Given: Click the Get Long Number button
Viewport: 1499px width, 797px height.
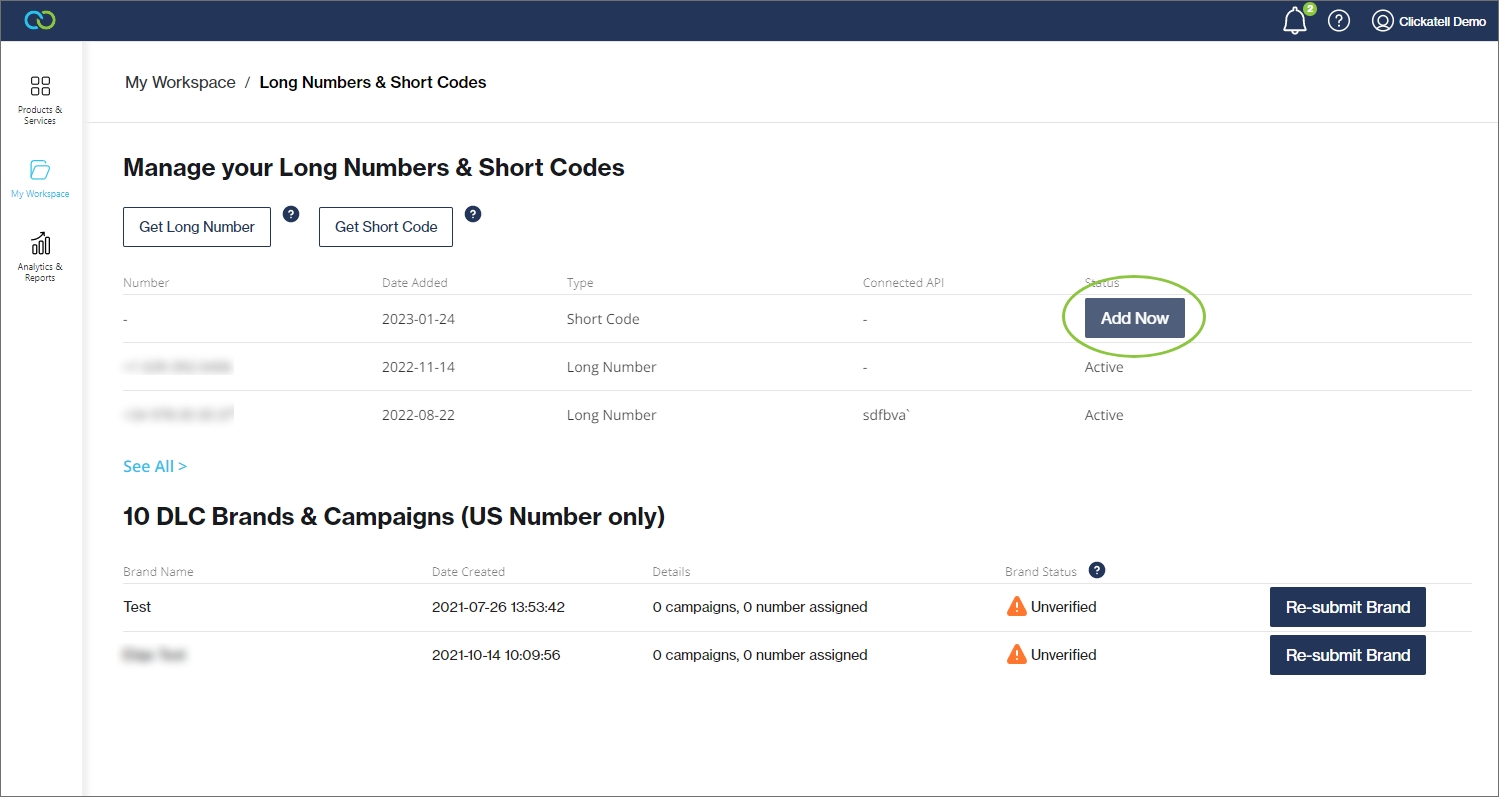Looking at the screenshot, I should click(197, 227).
